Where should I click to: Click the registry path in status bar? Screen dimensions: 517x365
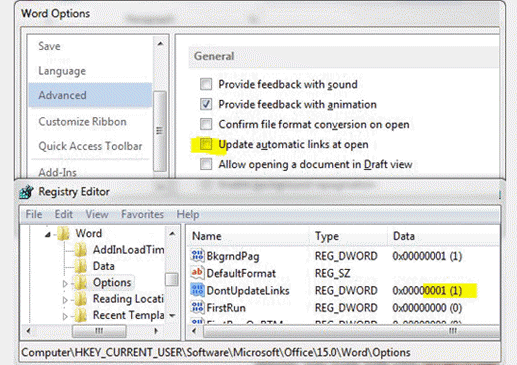click(x=216, y=352)
